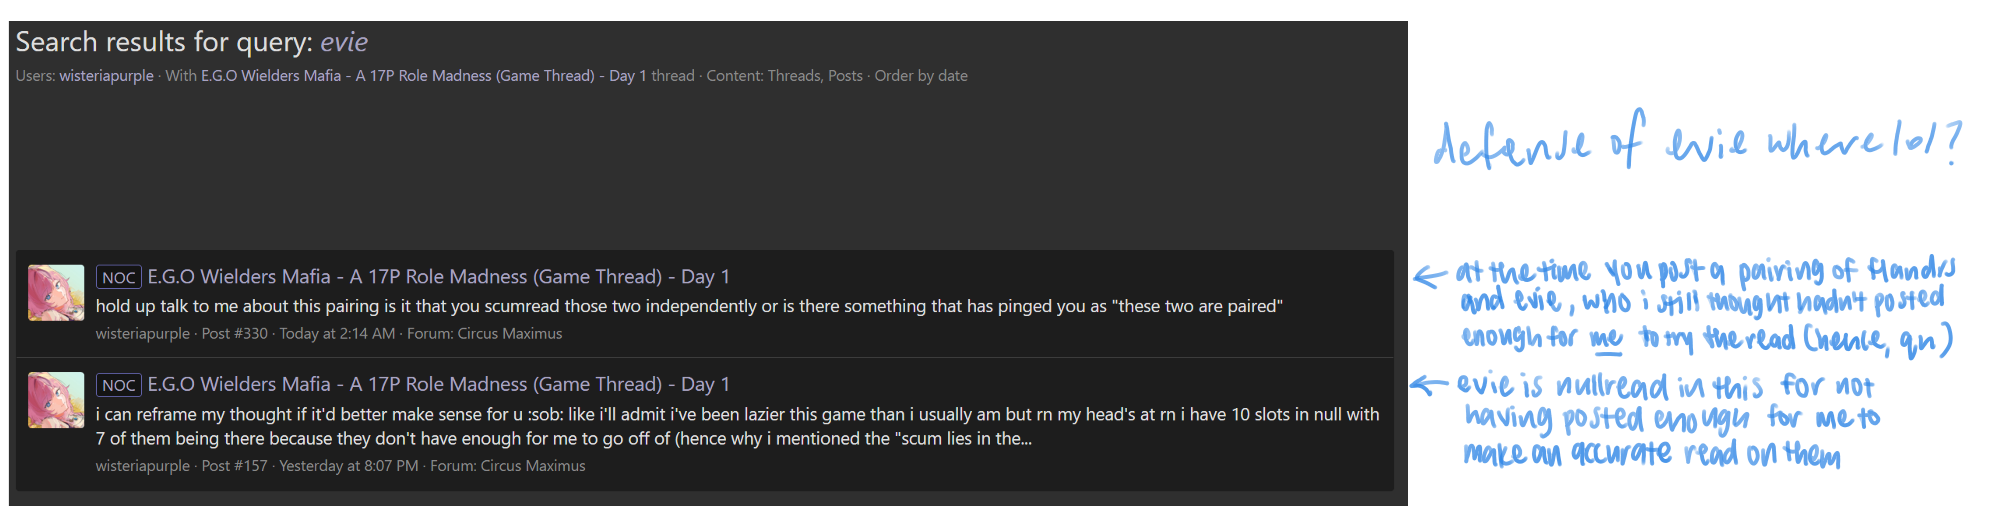Click the "Today at 2:14 AM" timestamp

(x=337, y=334)
